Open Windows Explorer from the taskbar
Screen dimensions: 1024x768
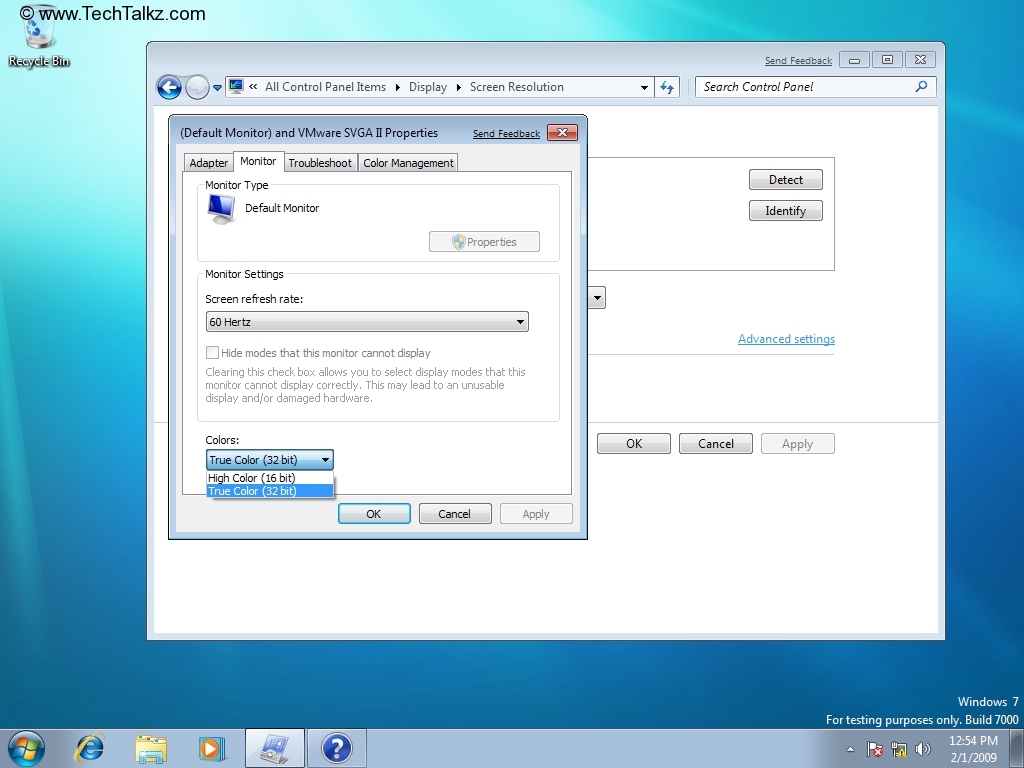150,747
